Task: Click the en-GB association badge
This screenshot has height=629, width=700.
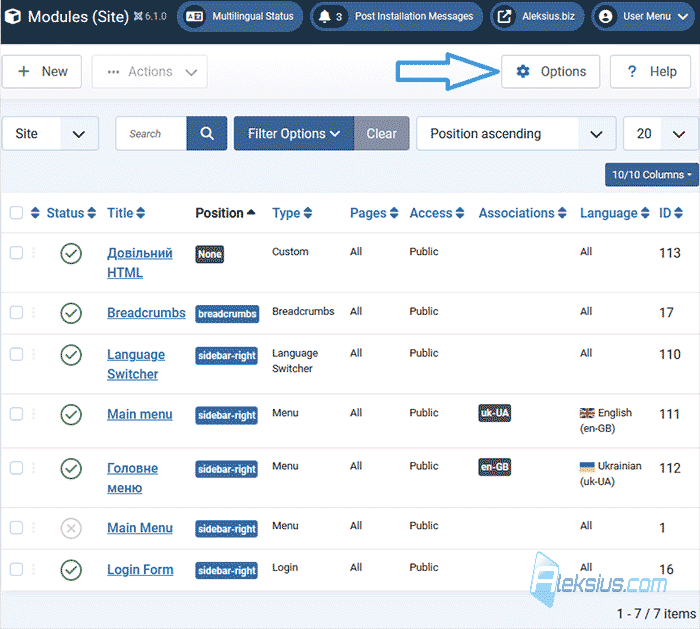Action: point(495,467)
